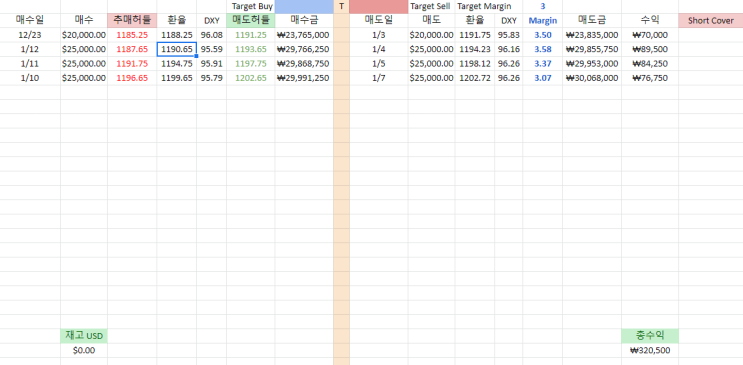Viewport: 743px width, 365px height.
Task: Select buy amount ₩23,765,000
Action: (x=304, y=35)
